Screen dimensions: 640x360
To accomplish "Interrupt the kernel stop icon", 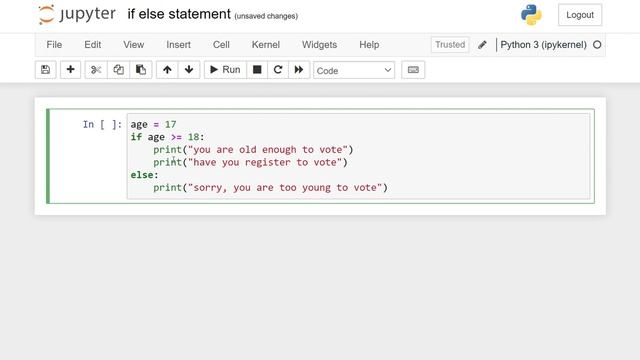I will [x=257, y=70].
